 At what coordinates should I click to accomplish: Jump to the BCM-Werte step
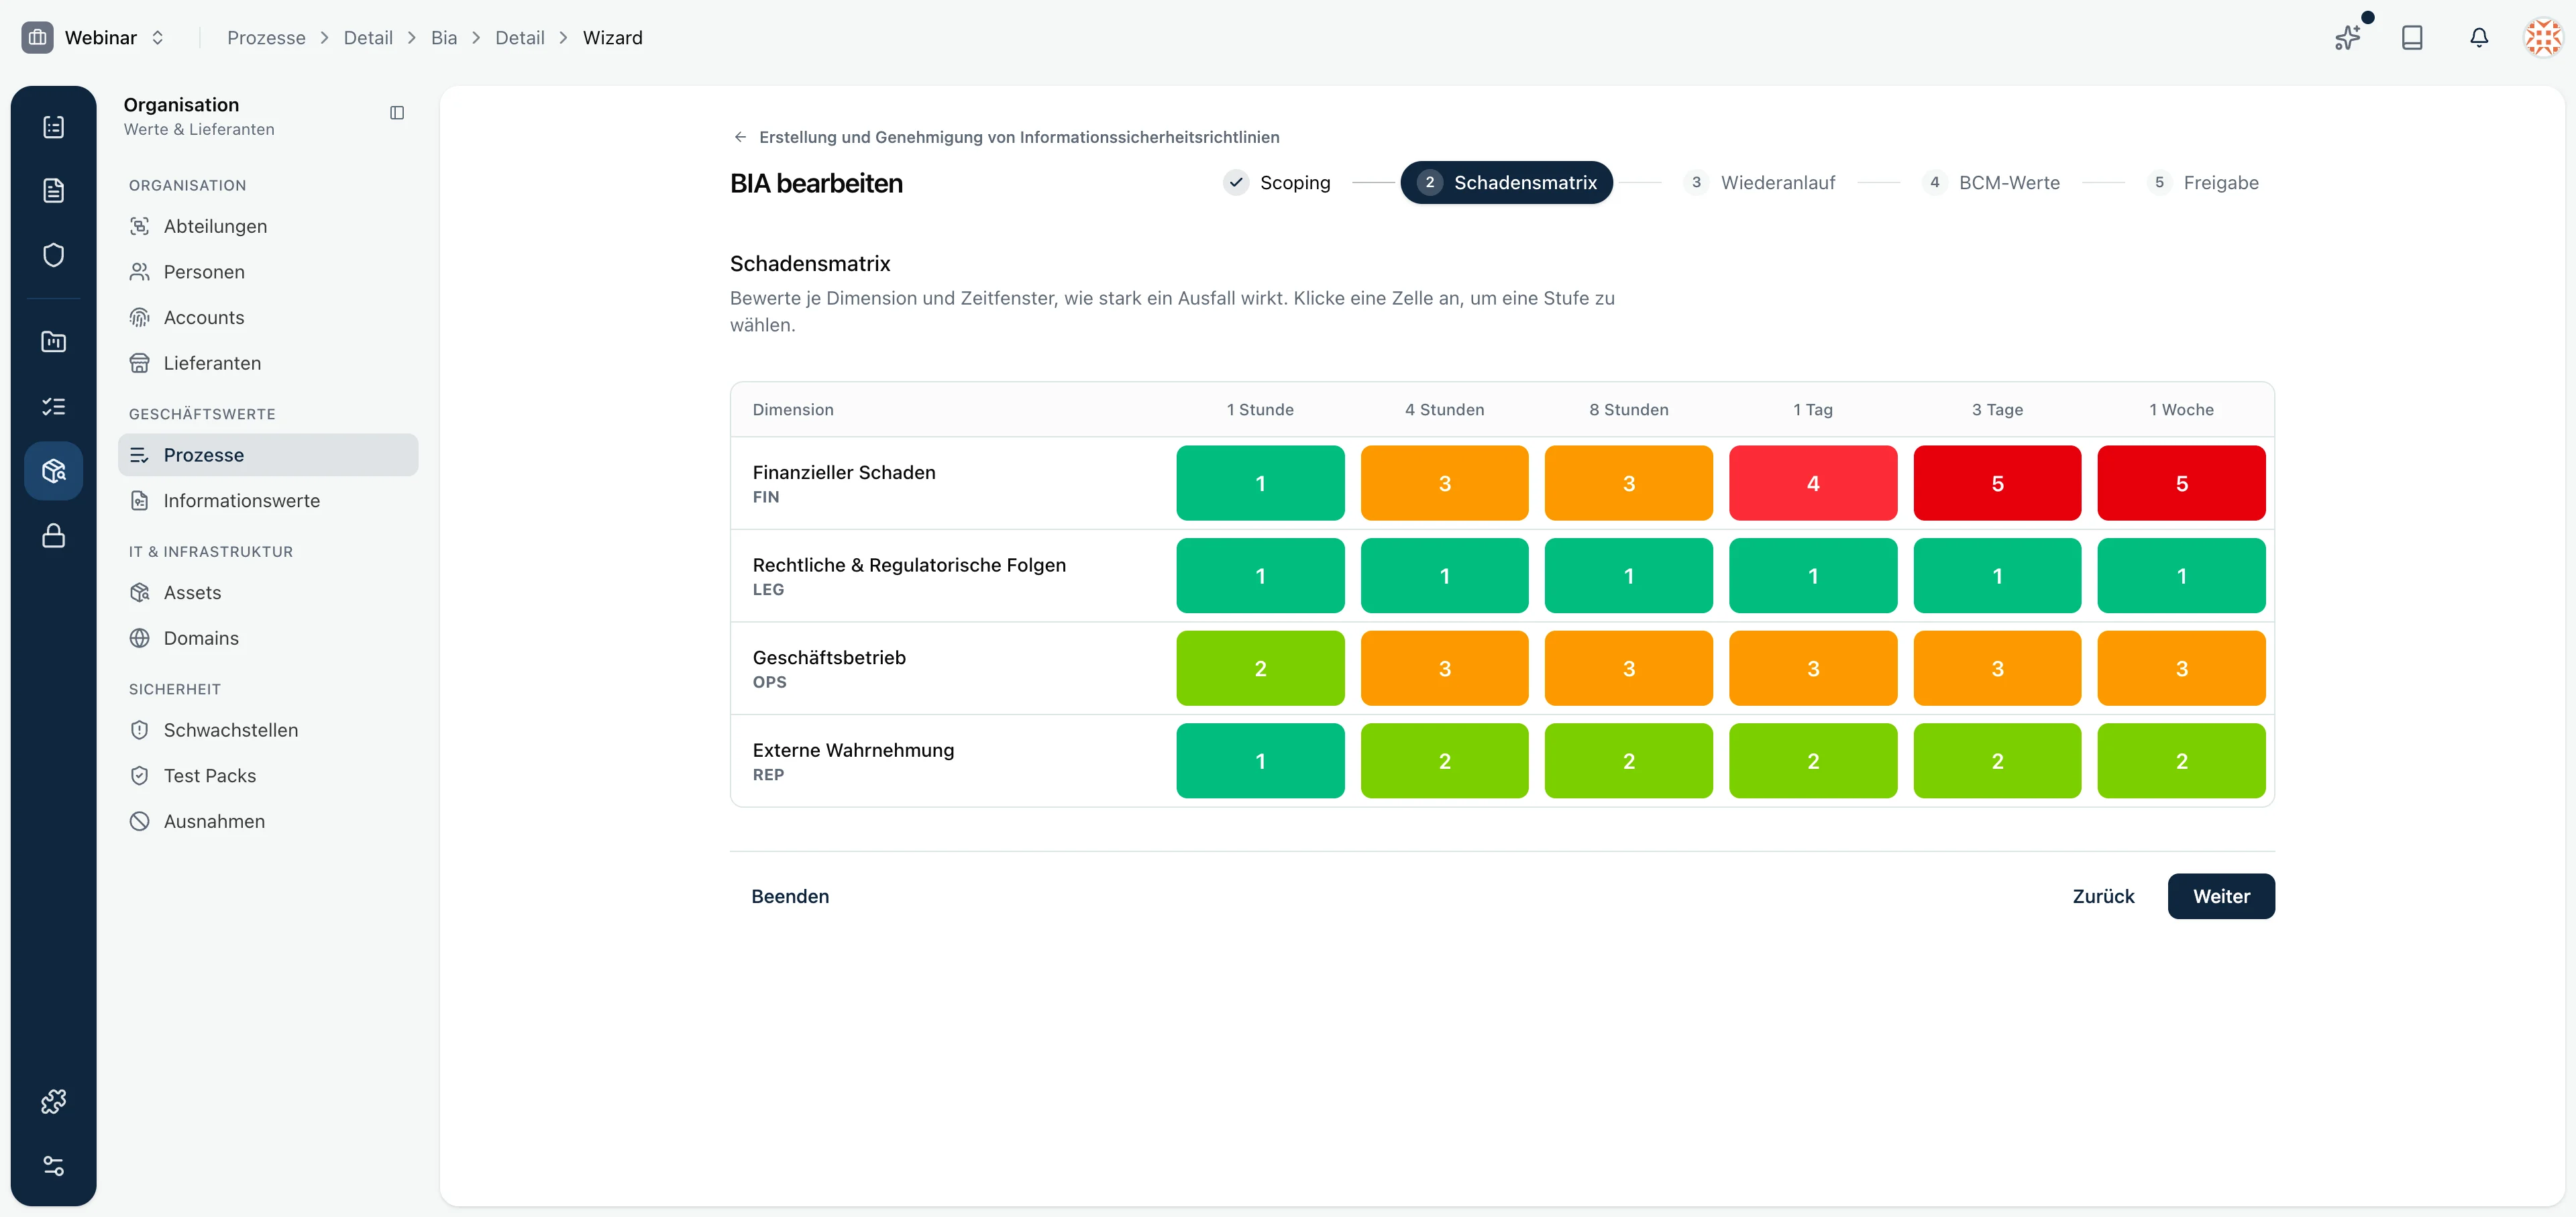[x=1991, y=183]
